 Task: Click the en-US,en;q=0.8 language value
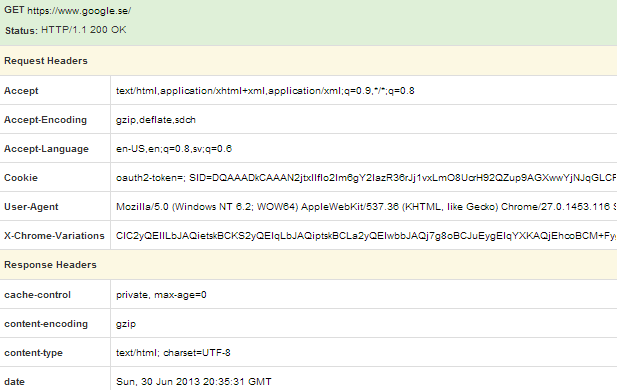[174, 149]
